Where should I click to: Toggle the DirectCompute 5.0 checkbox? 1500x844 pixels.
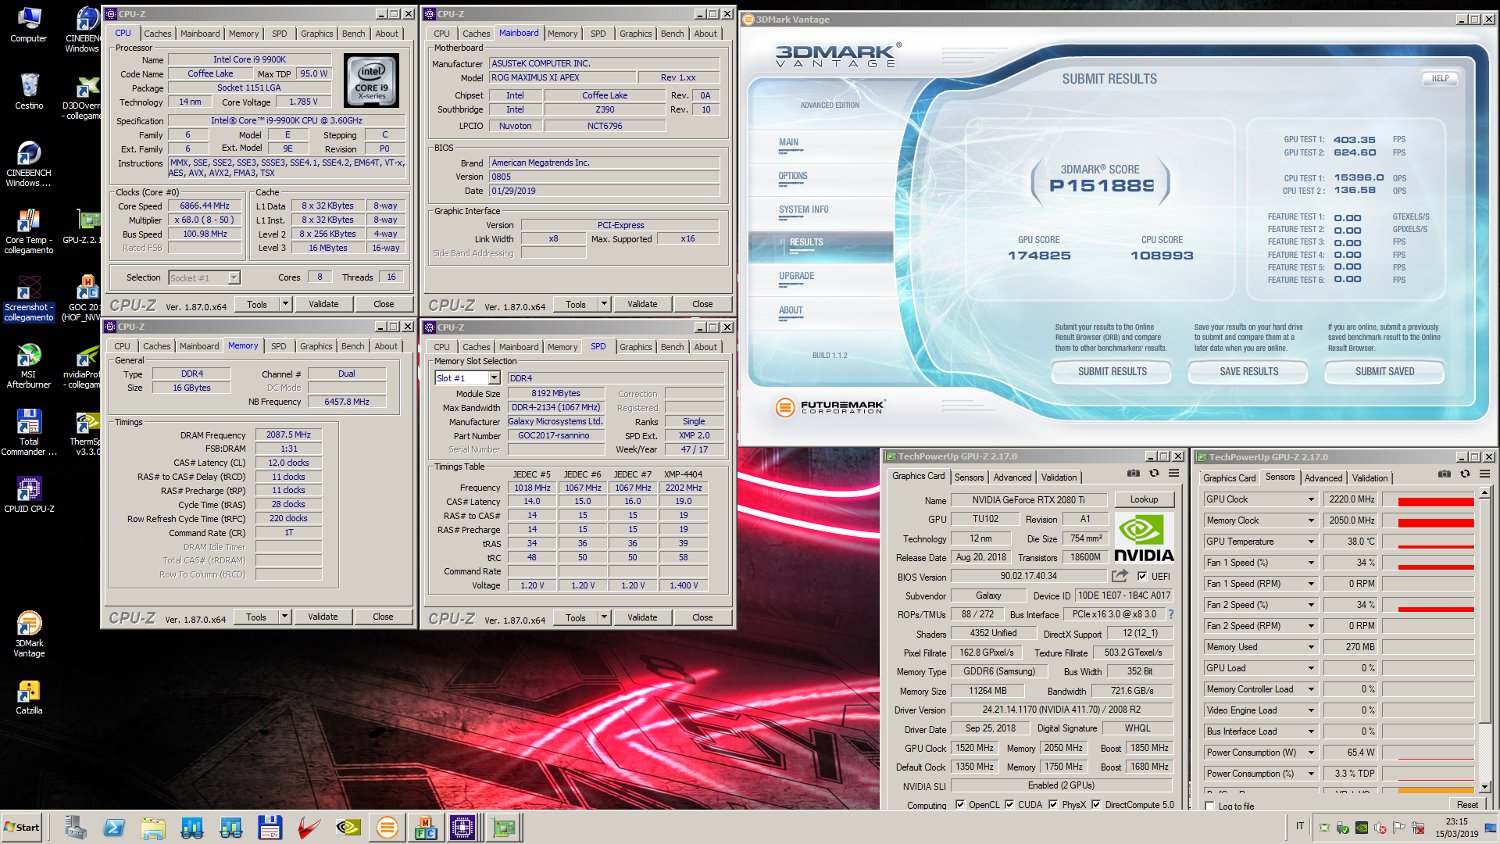pyautogui.click(x=1096, y=804)
